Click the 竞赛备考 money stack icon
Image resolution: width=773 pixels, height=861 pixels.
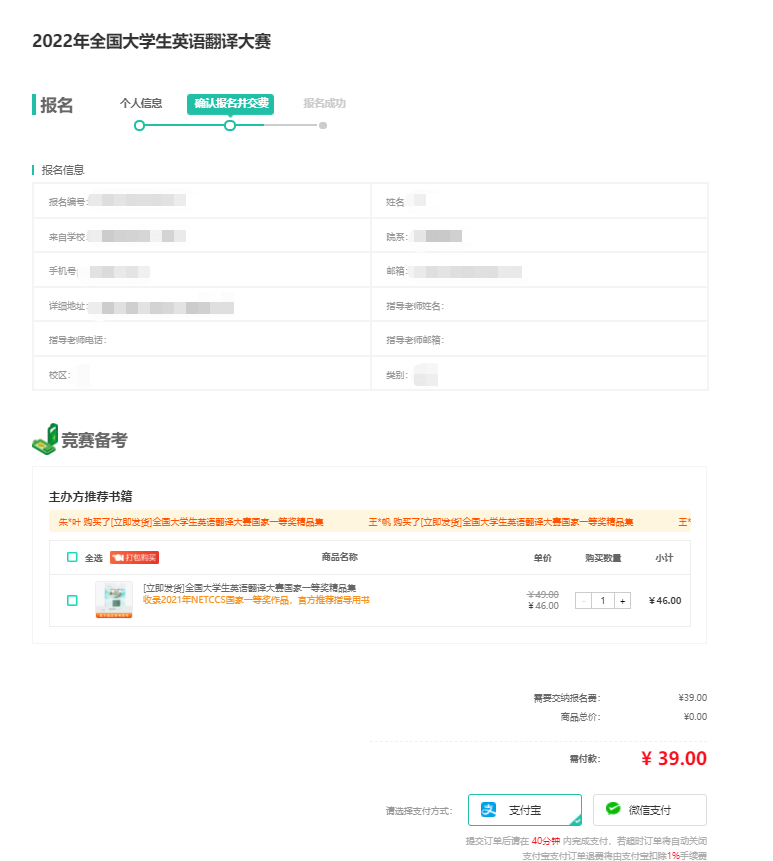pos(45,439)
